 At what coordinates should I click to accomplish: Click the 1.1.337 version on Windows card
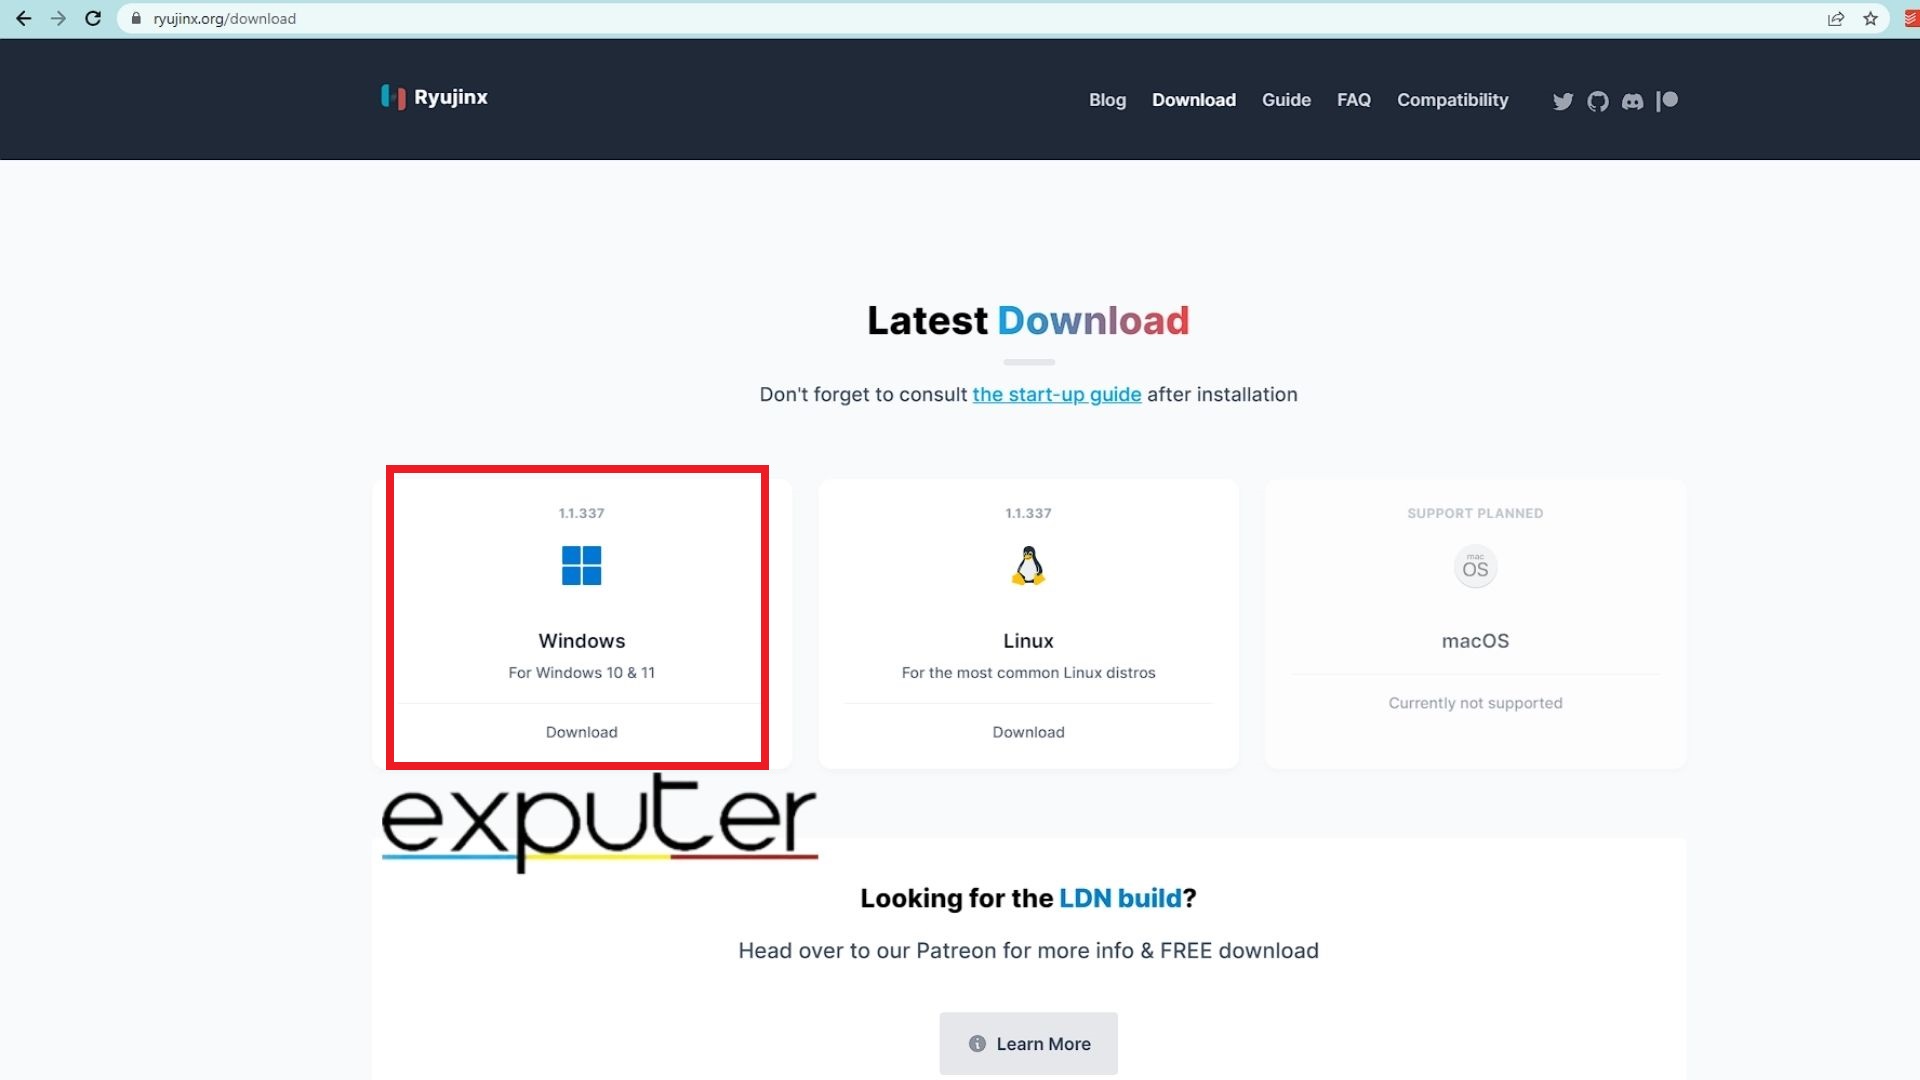click(x=582, y=513)
